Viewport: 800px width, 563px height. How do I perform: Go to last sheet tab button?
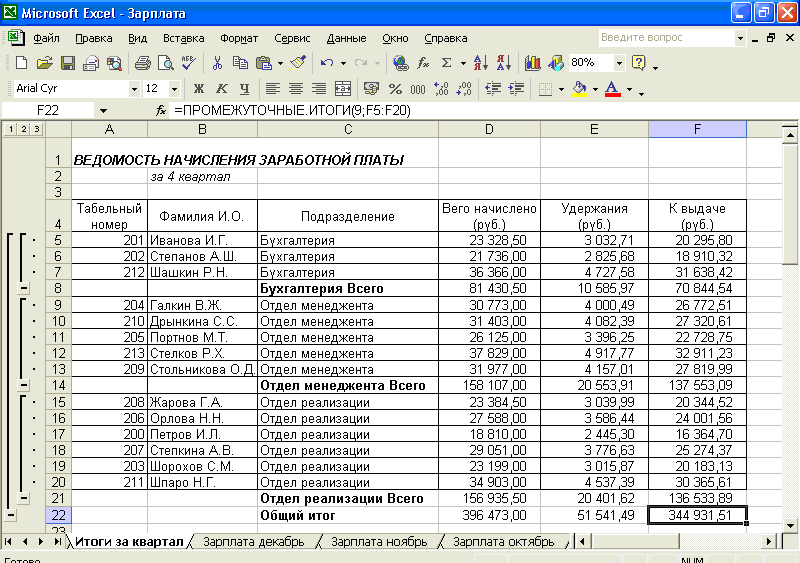57,541
